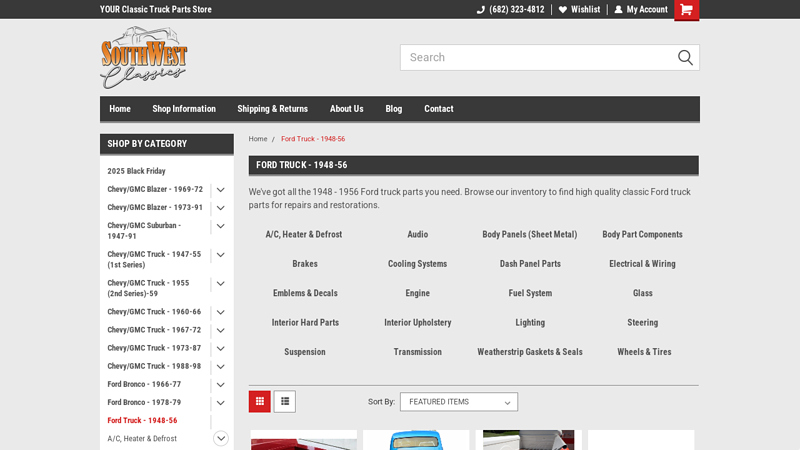Click the Home breadcrumb link
800x450 pixels.
tap(258, 139)
